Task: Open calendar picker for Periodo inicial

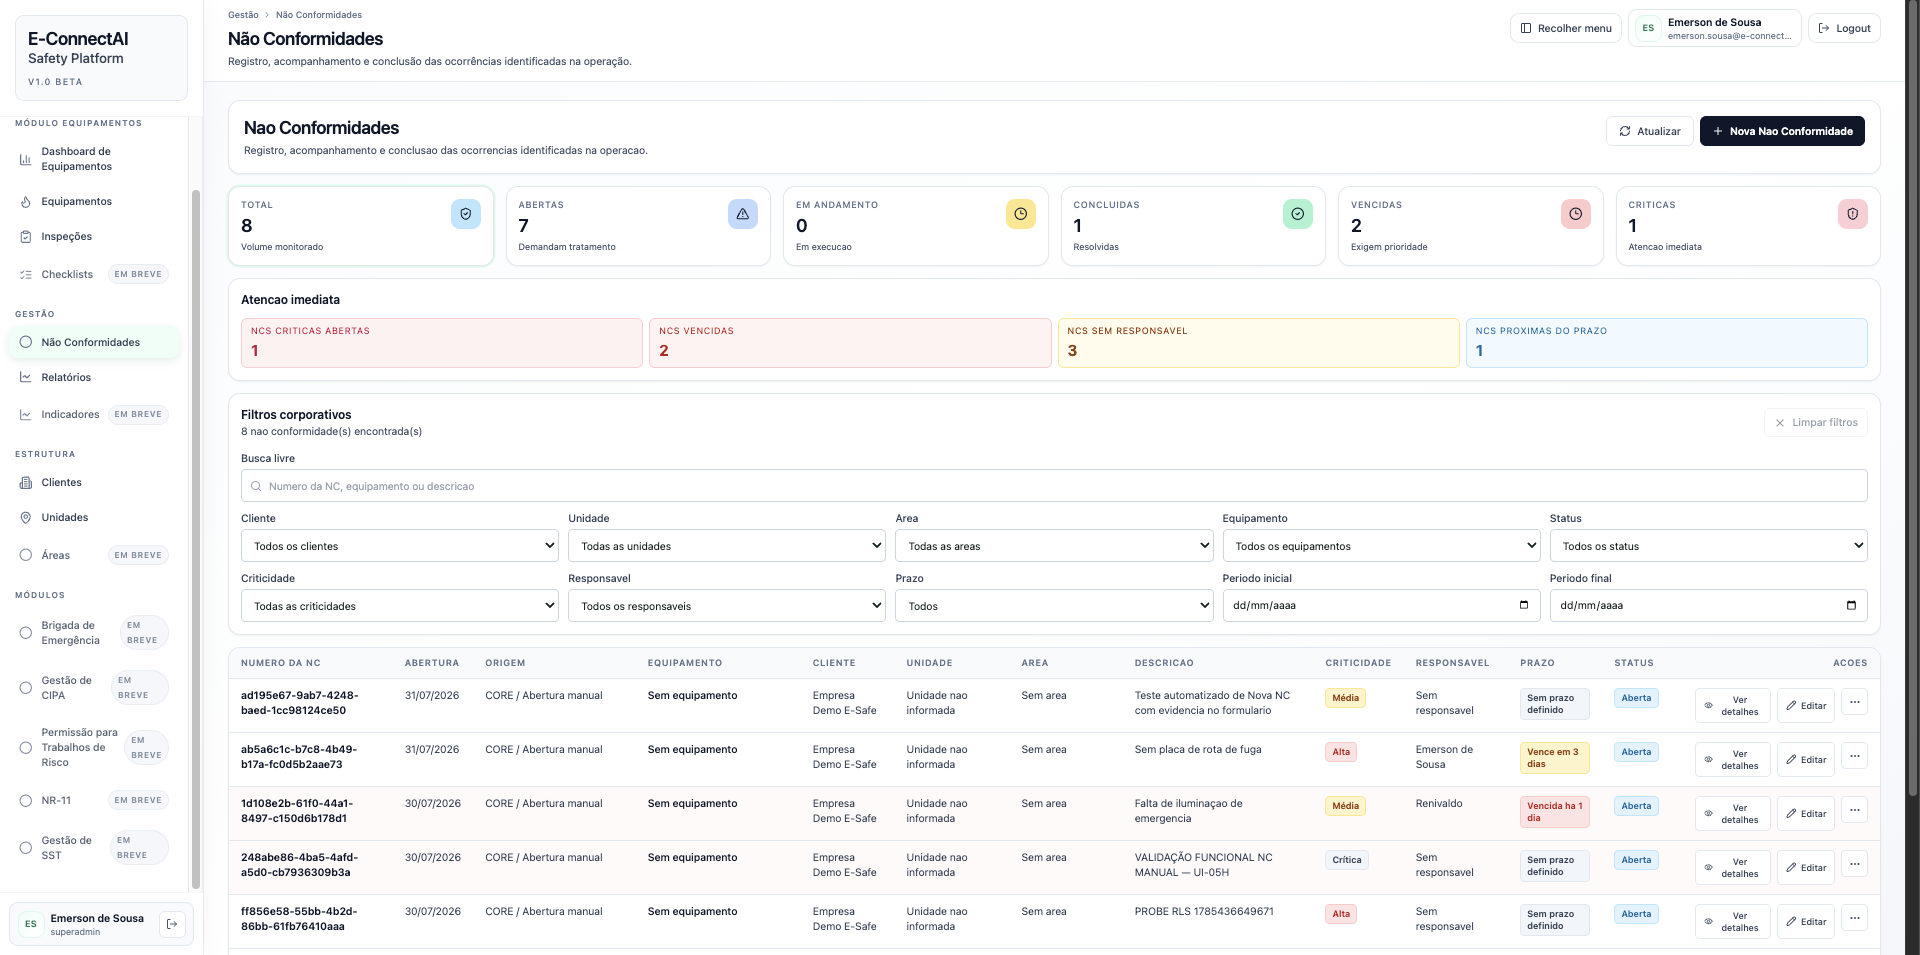Action: (x=1524, y=605)
